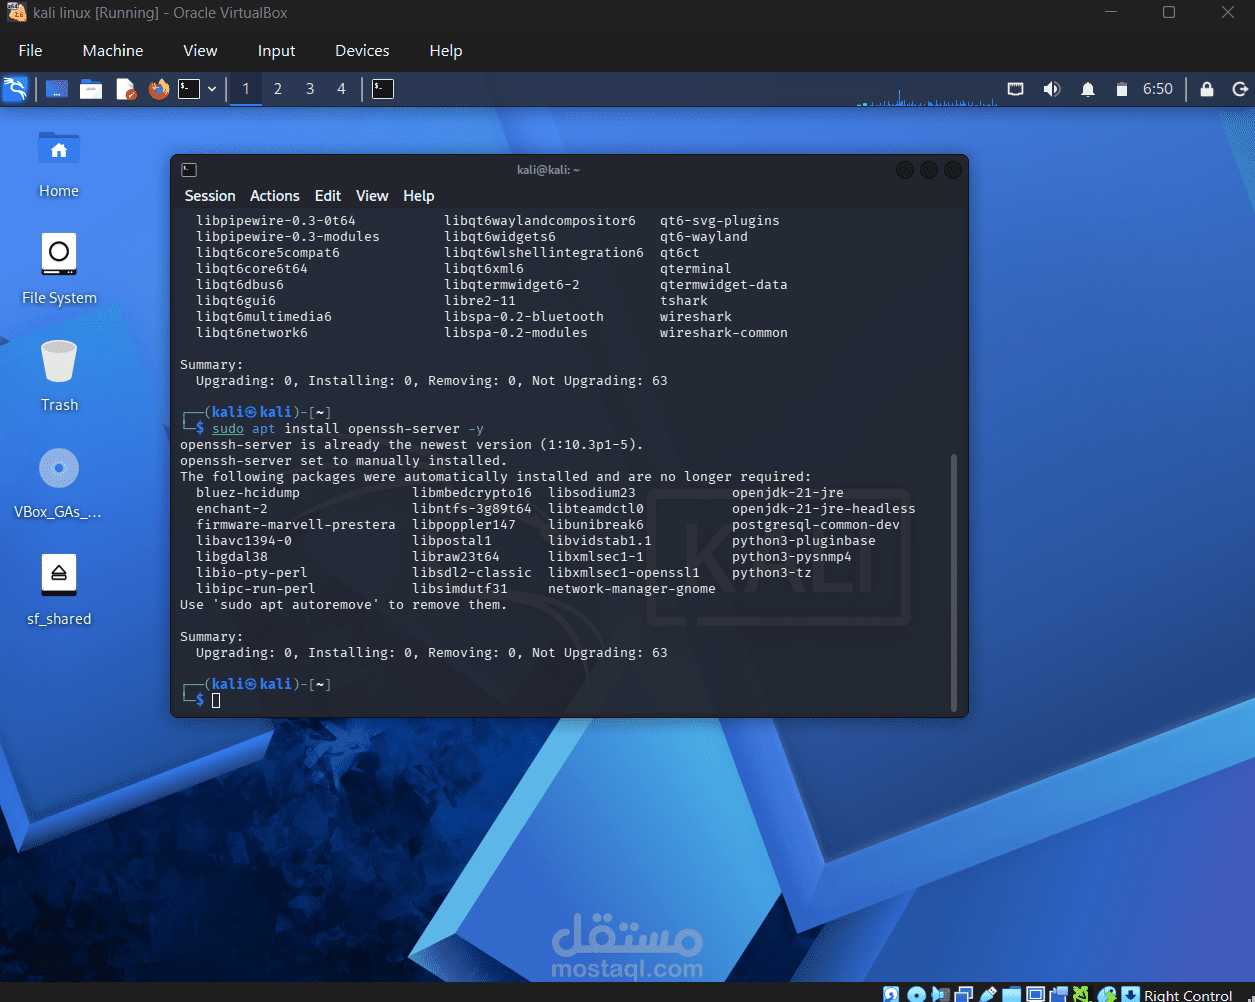Viewport: 1255px width, 1002px height.
Task: Launch Firefox from the Kali panel
Action: coord(159,89)
